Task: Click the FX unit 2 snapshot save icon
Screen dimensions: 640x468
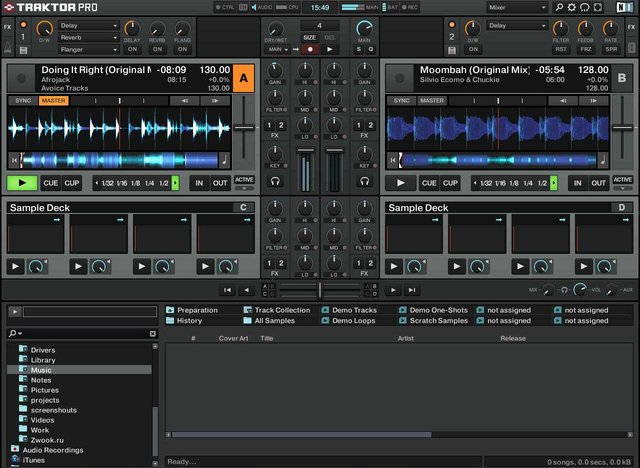Action: [x=451, y=51]
